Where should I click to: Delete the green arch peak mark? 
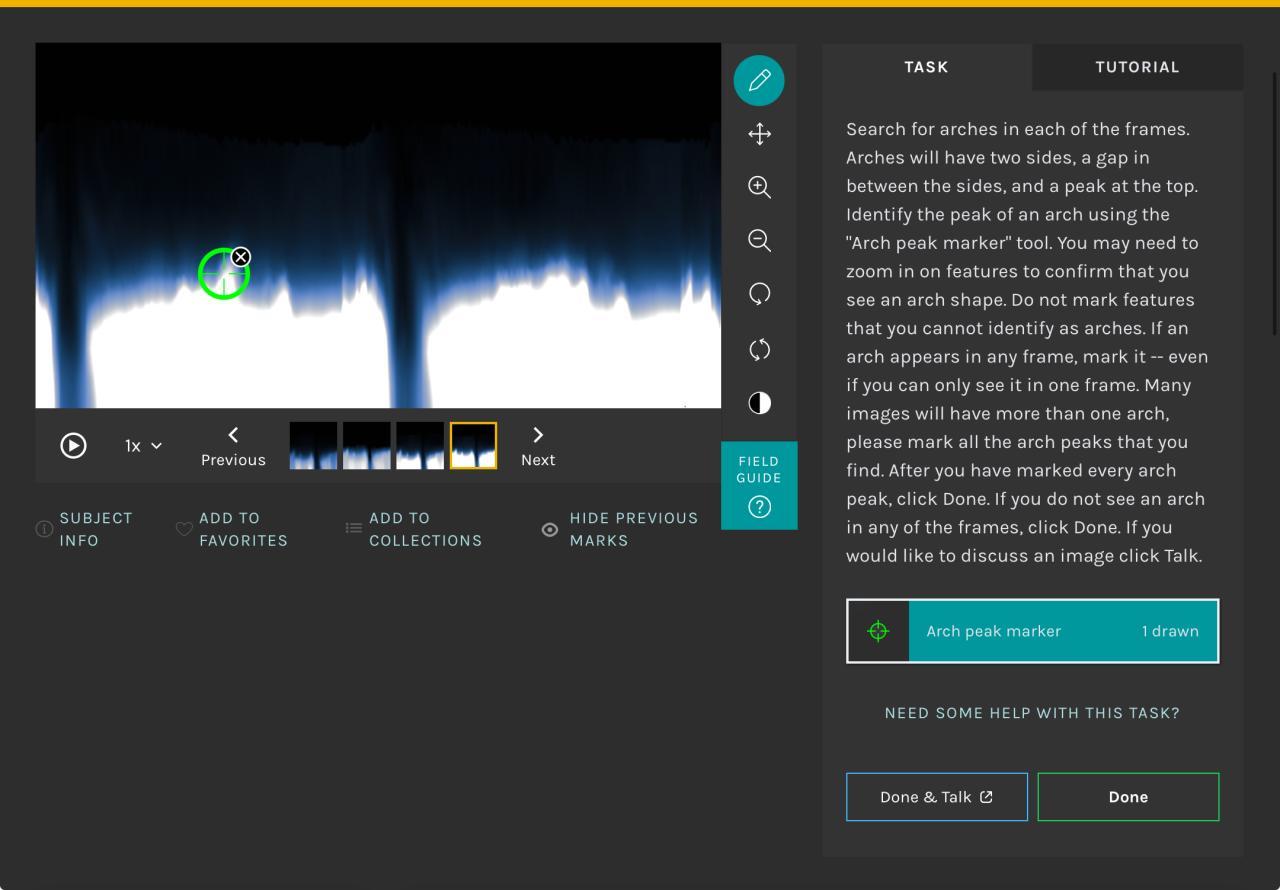[x=241, y=257]
